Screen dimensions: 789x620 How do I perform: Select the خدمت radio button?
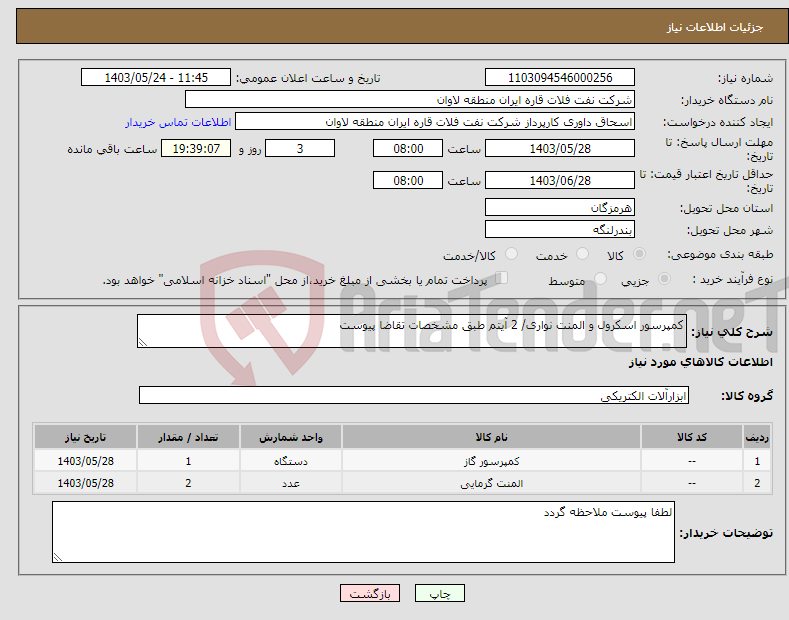(582, 254)
